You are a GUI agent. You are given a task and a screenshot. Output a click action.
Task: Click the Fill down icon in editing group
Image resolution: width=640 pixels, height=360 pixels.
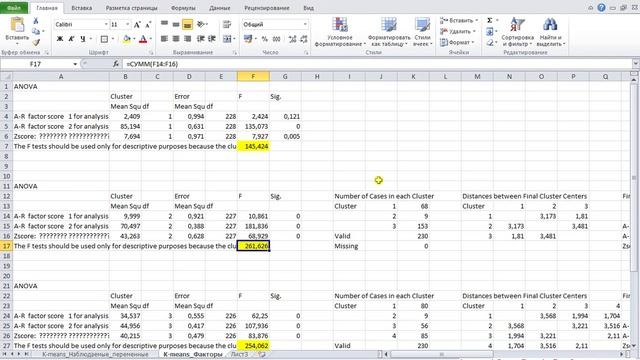(489, 31)
